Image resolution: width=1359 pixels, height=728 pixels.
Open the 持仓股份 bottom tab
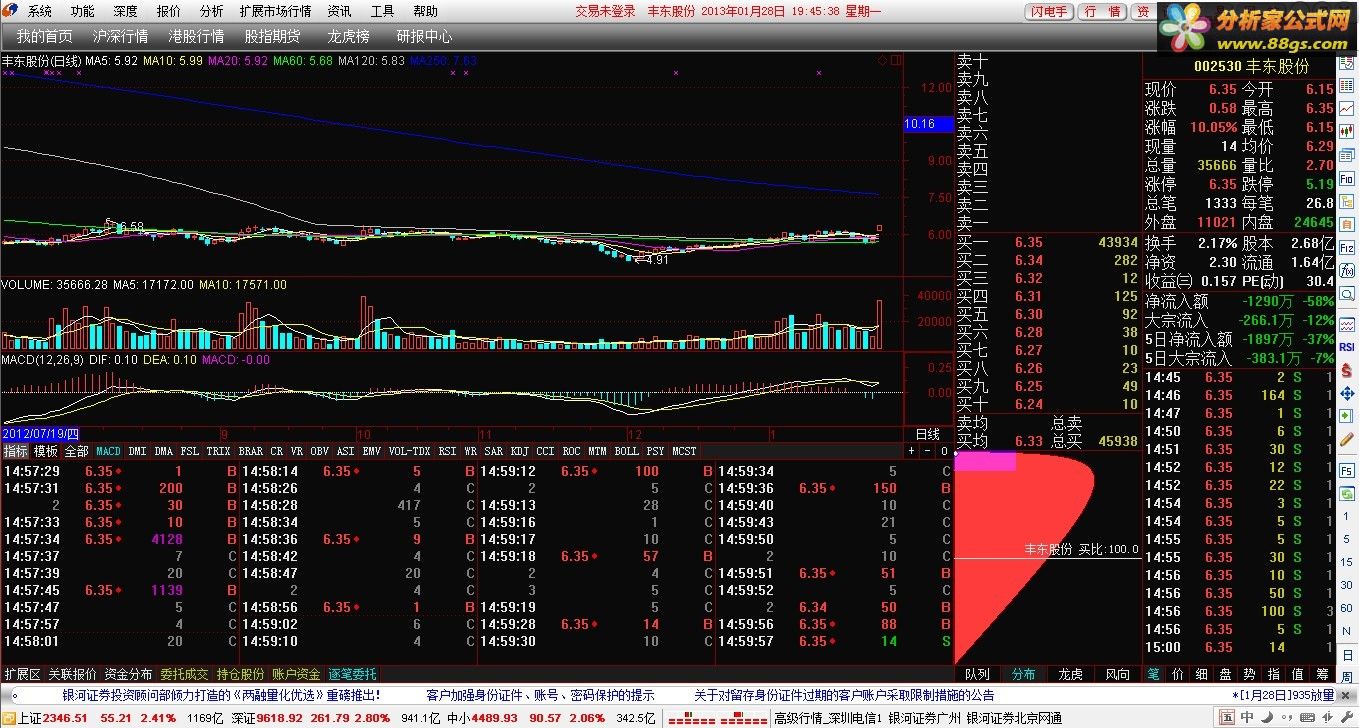pos(240,673)
